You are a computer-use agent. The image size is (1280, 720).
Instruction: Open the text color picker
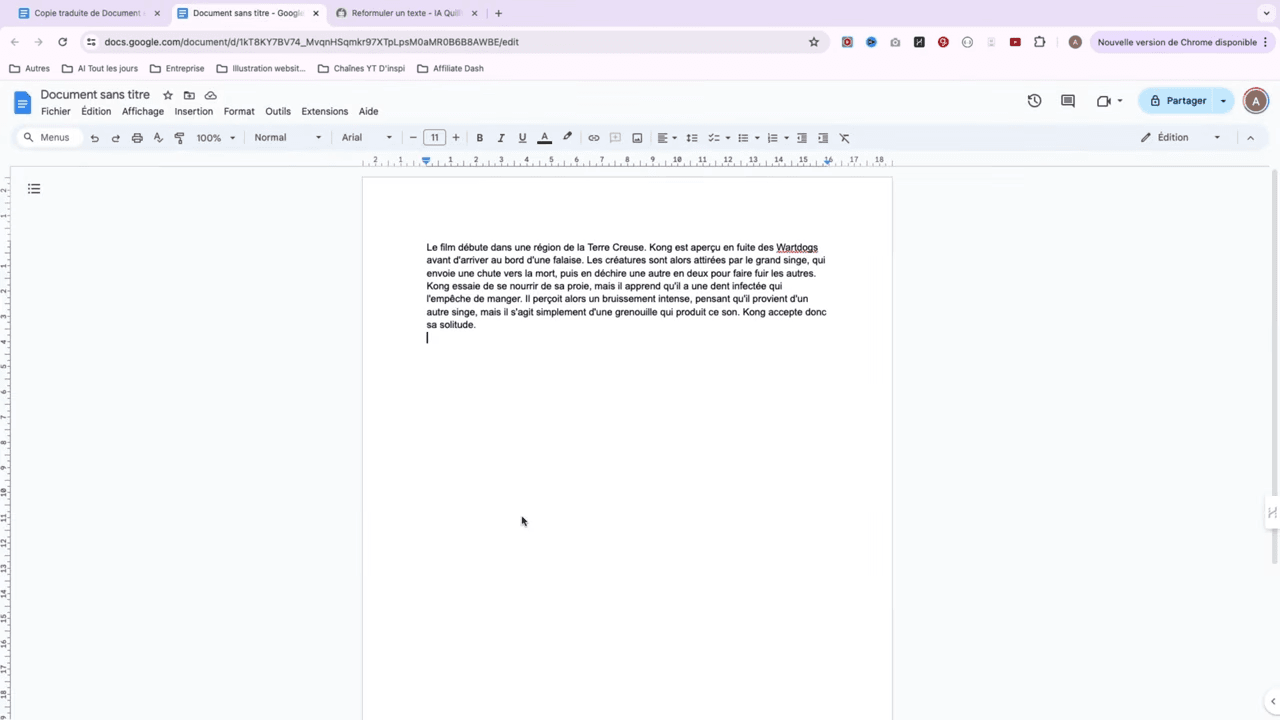545,138
